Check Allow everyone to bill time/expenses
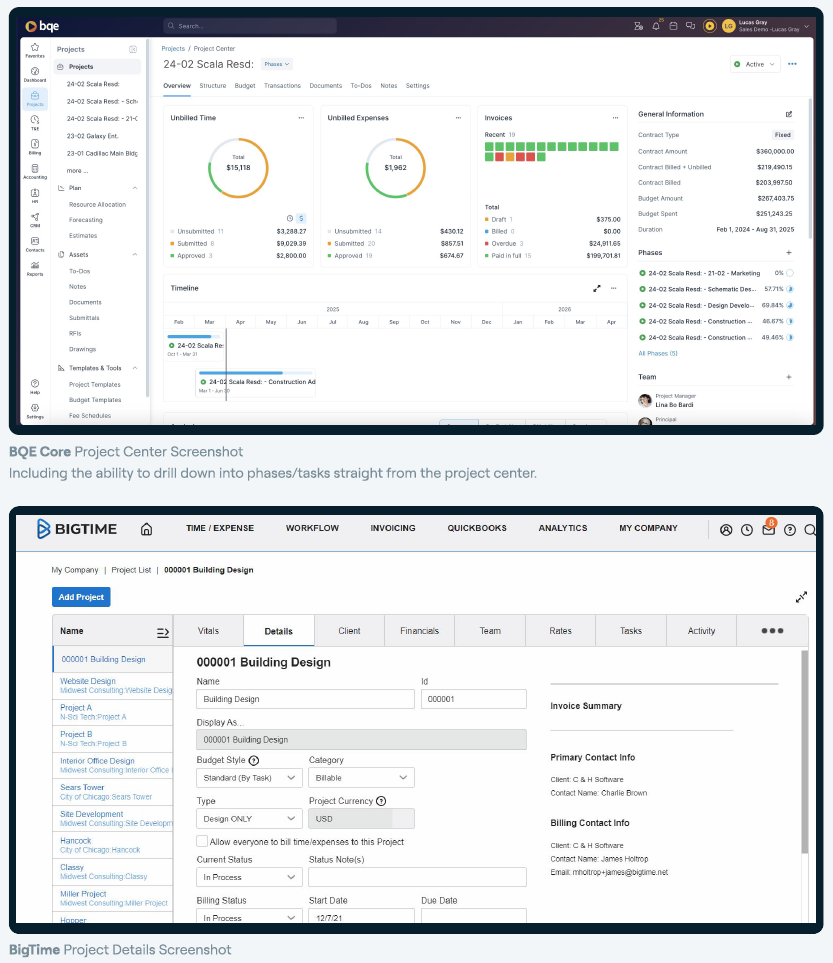The width and height of the screenshot is (833, 963). click(201, 841)
